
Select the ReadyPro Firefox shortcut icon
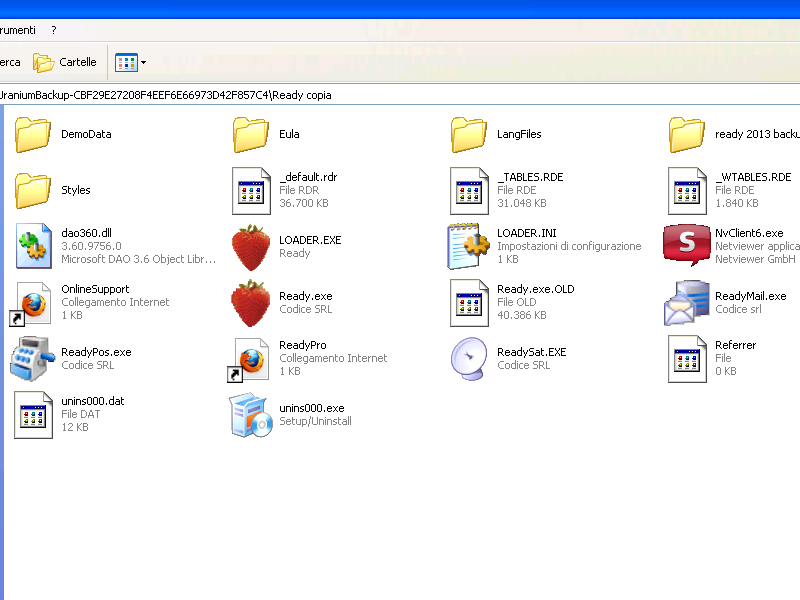coord(248,360)
